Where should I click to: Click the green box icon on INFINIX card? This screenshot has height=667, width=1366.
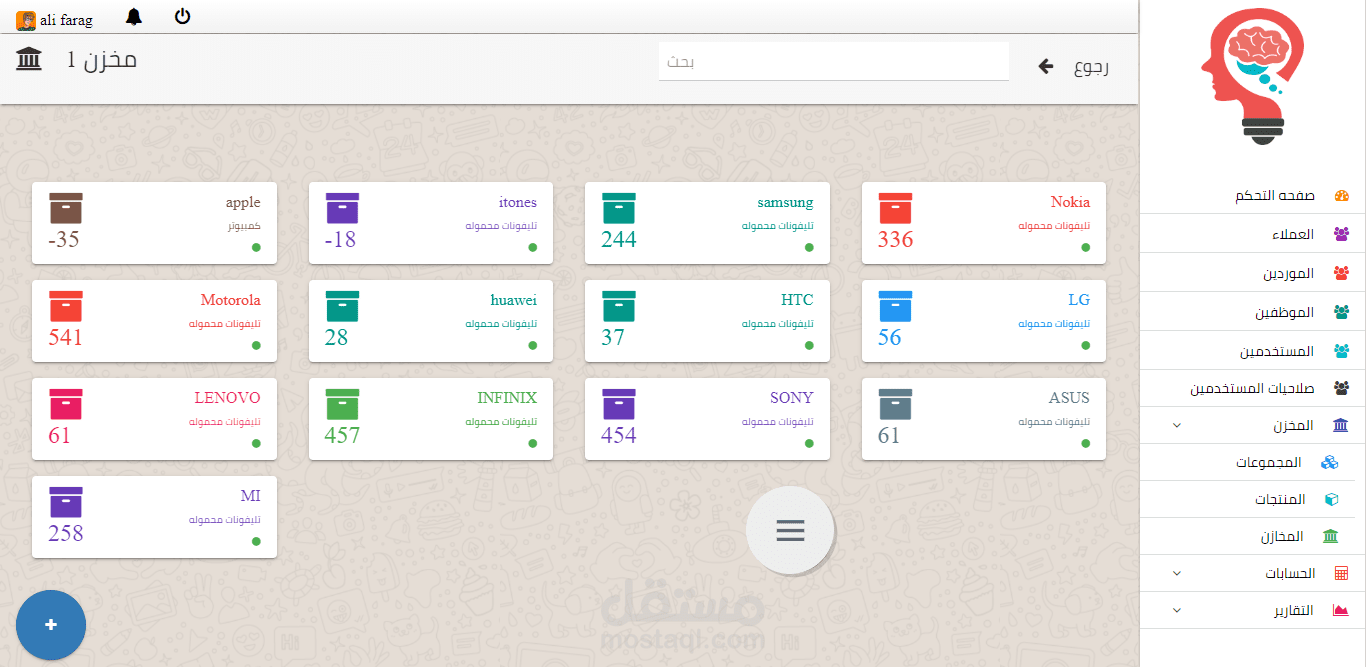[x=342, y=404]
